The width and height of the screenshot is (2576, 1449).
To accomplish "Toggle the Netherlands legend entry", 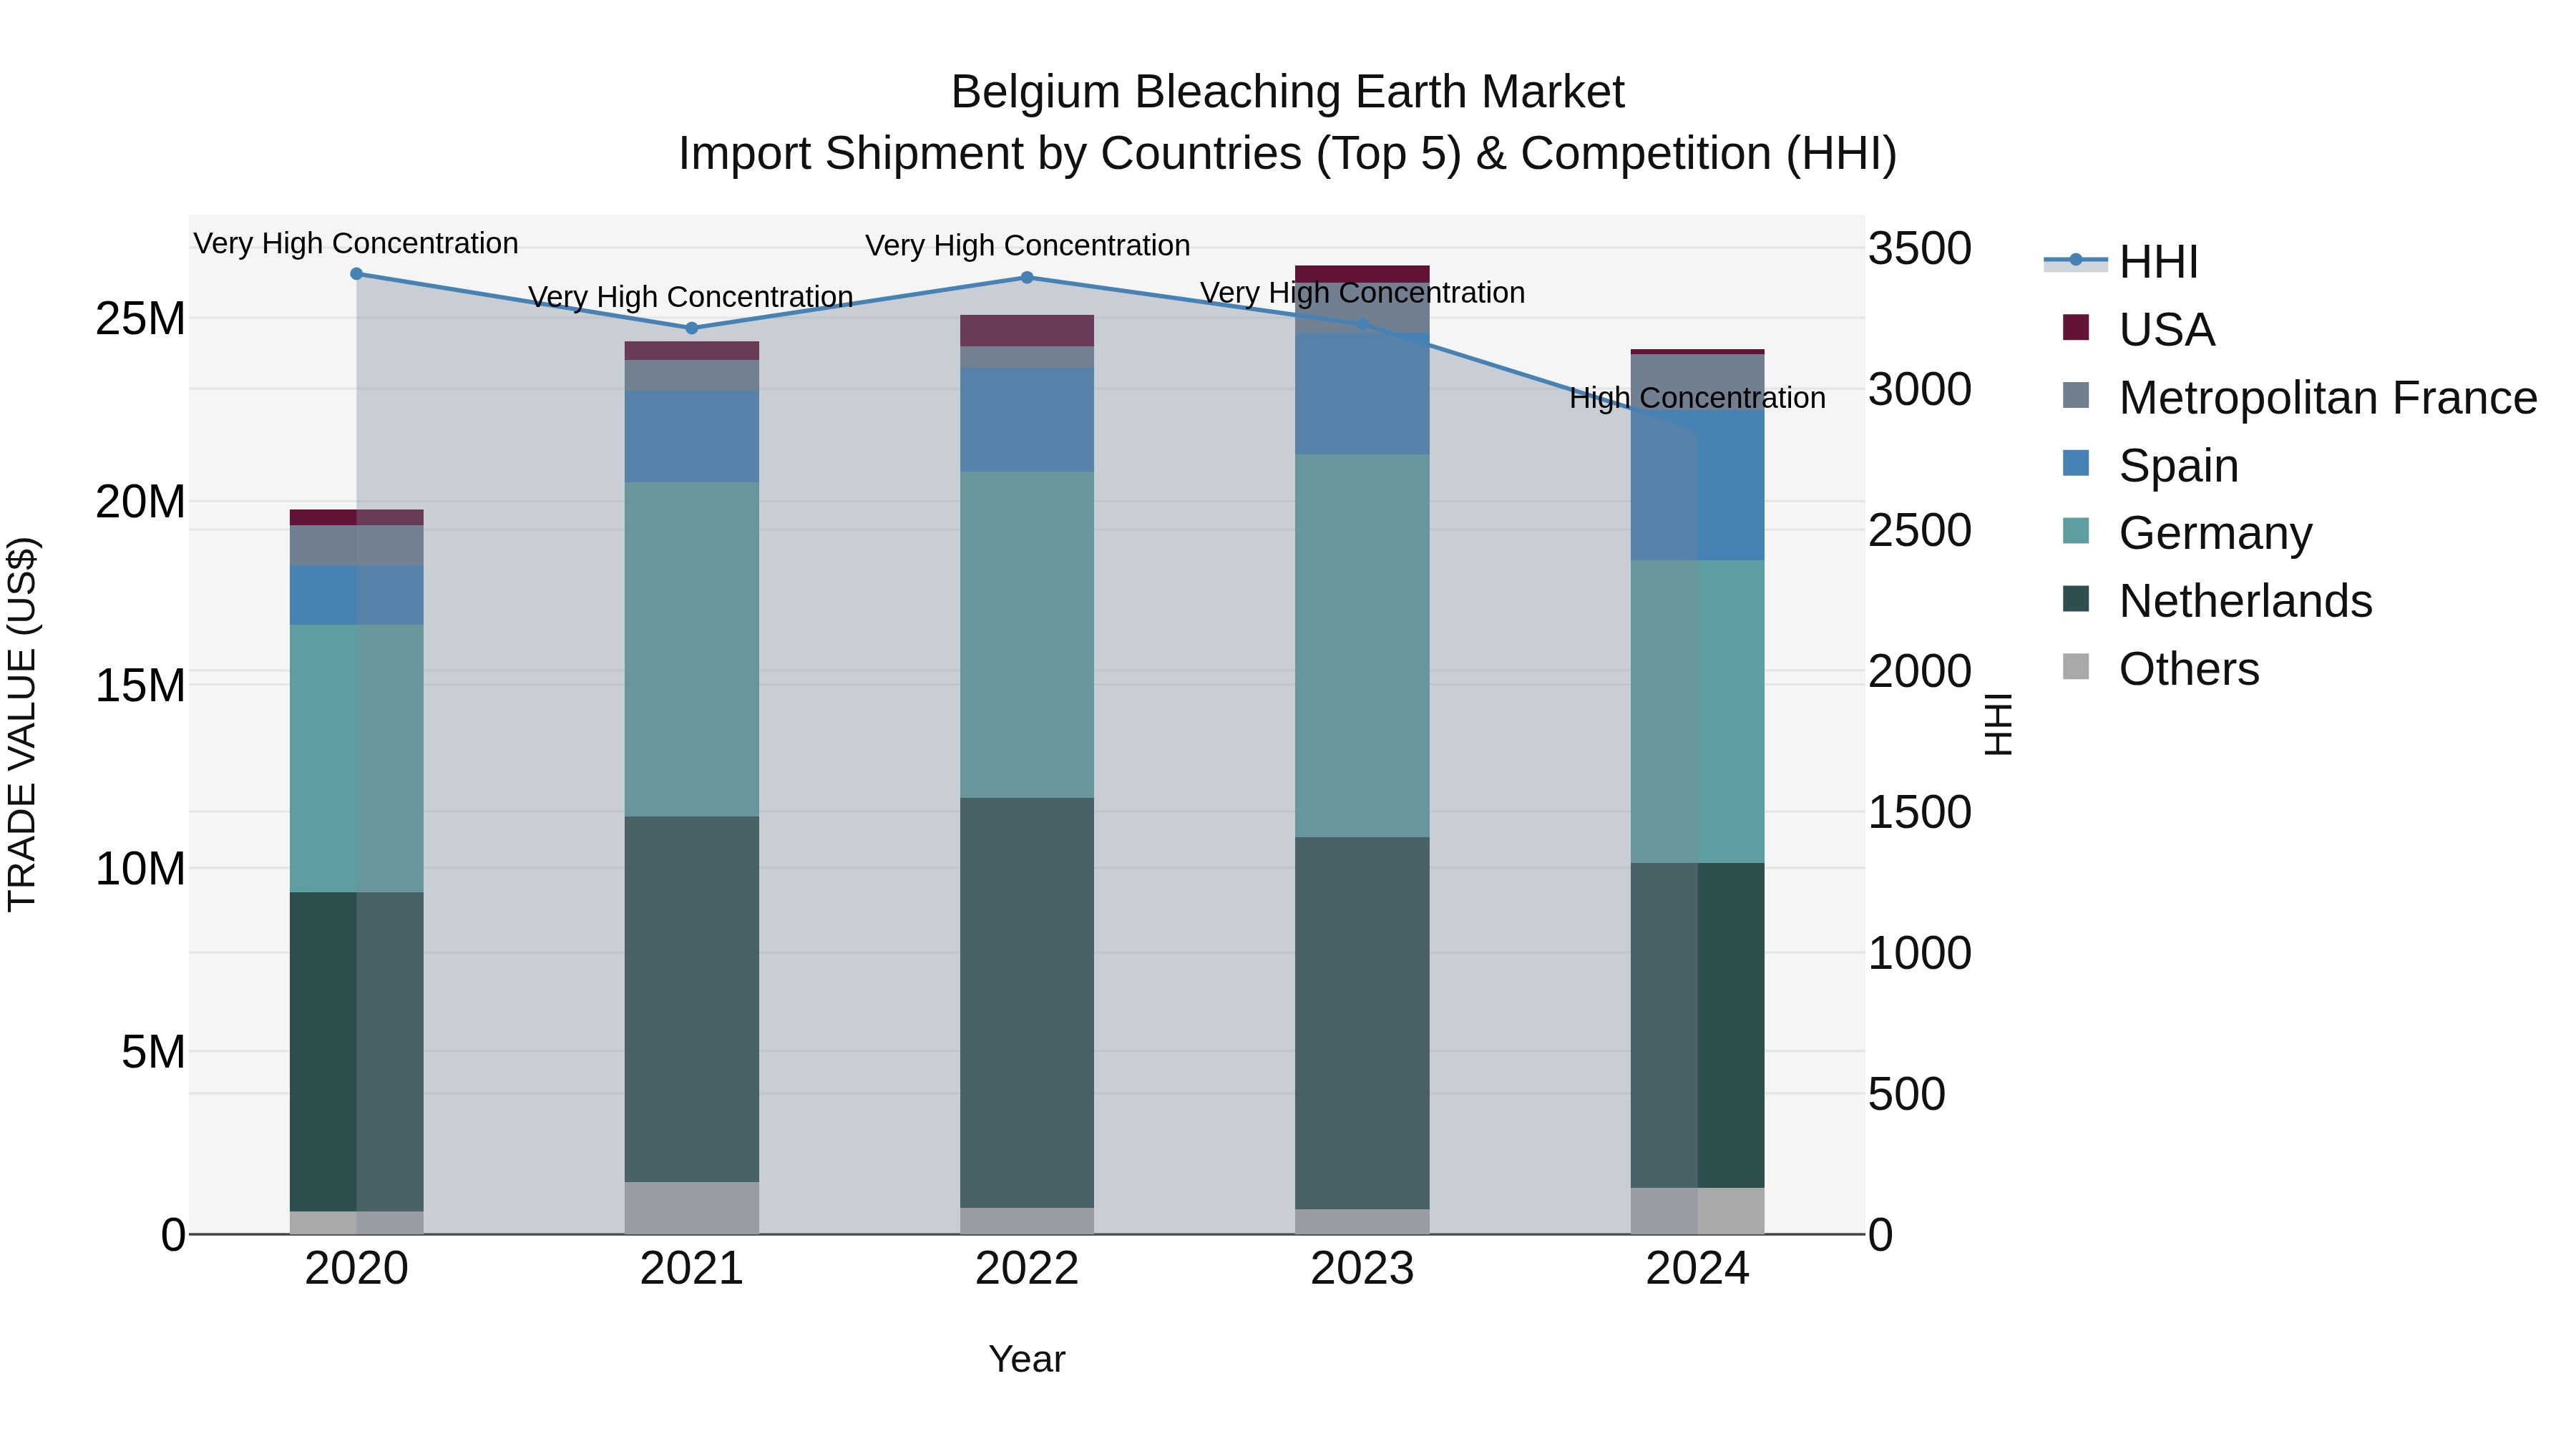I will [x=2217, y=601].
